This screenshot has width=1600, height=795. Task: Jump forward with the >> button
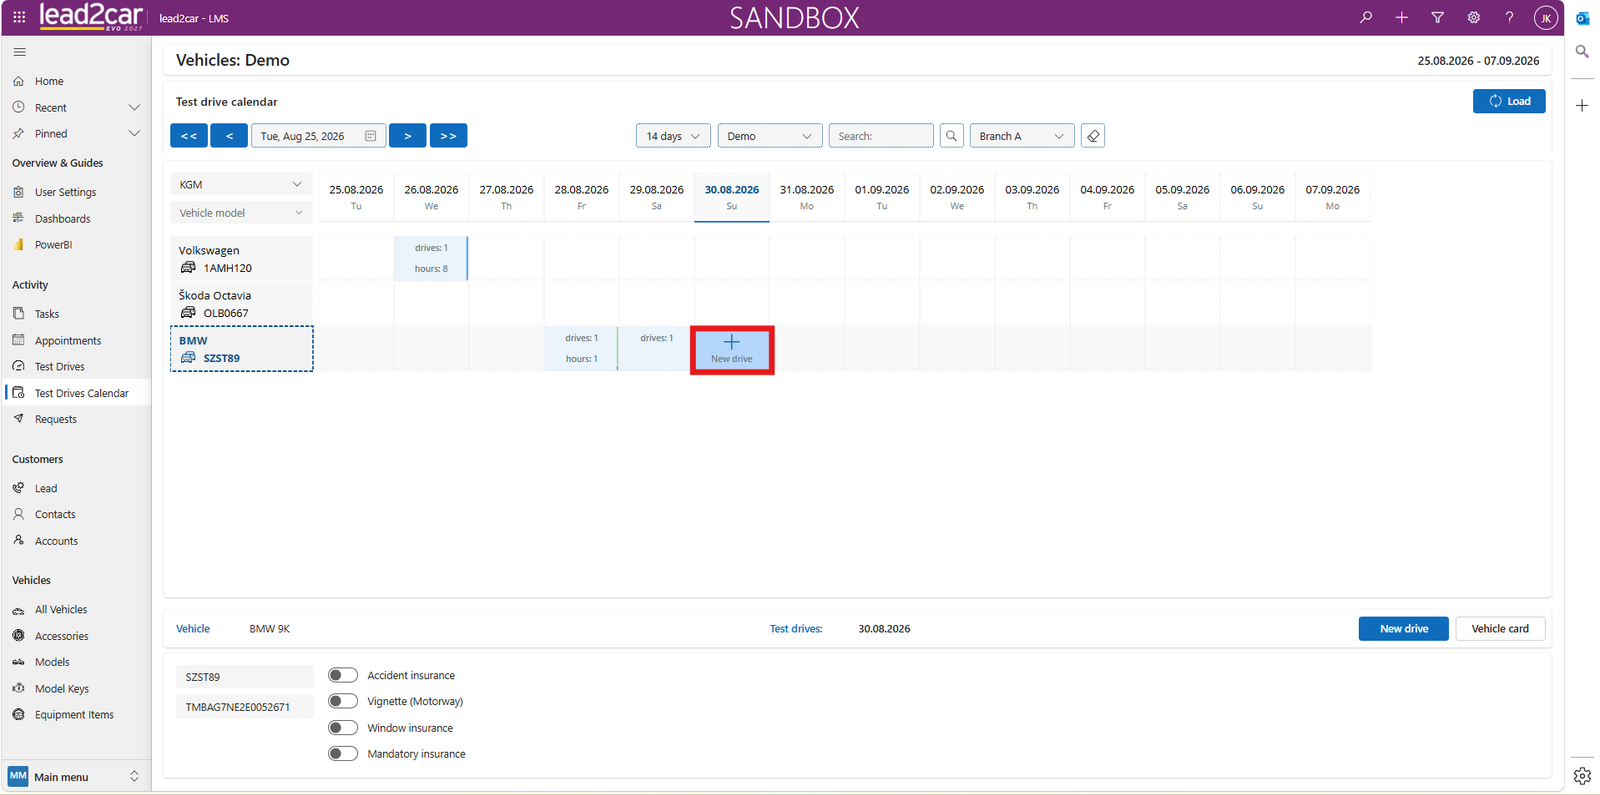point(448,136)
